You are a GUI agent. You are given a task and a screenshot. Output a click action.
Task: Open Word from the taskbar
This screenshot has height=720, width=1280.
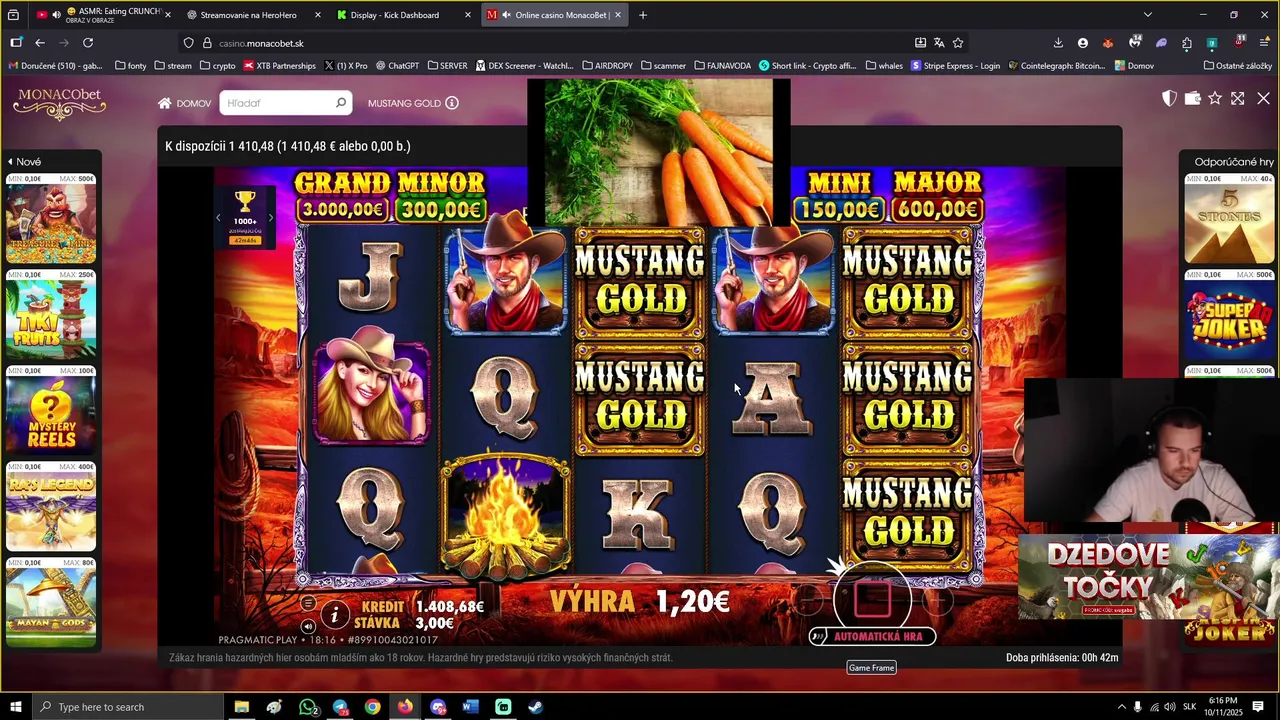pyautogui.click(x=470, y=707)
